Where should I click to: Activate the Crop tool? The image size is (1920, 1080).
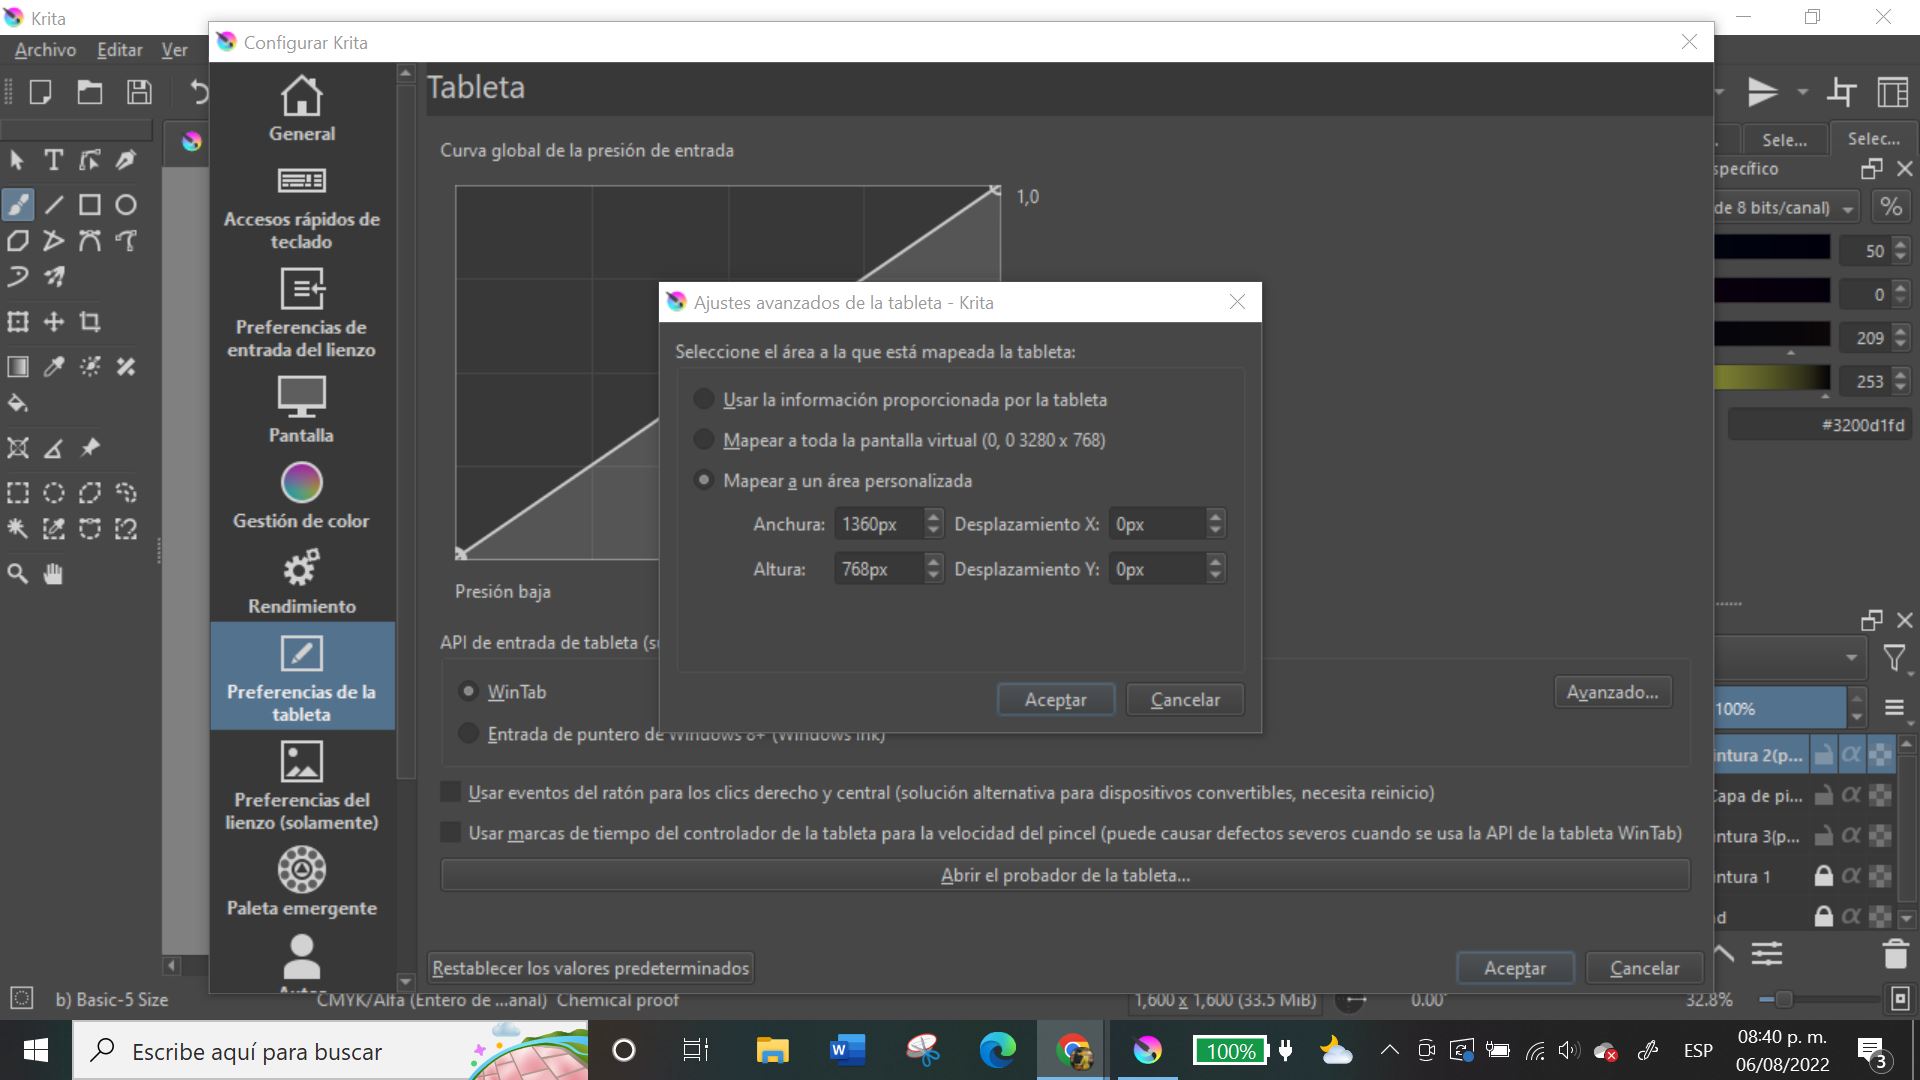click(90, 322)
